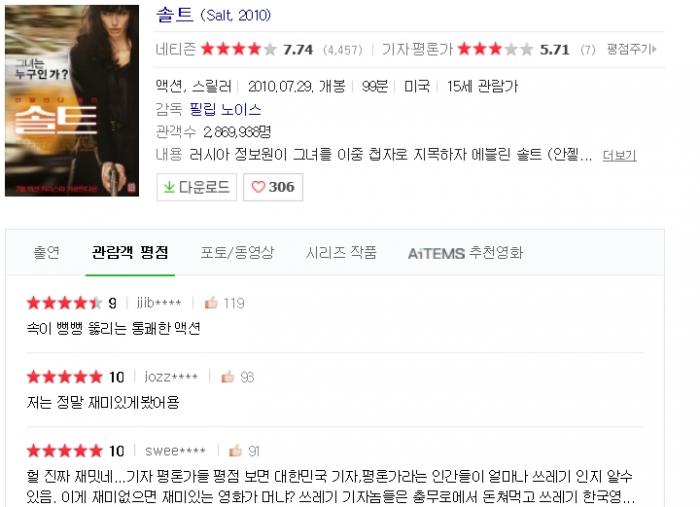Switch to the 출연 tab
Screen dimensions: 700x507
[46, 253]
